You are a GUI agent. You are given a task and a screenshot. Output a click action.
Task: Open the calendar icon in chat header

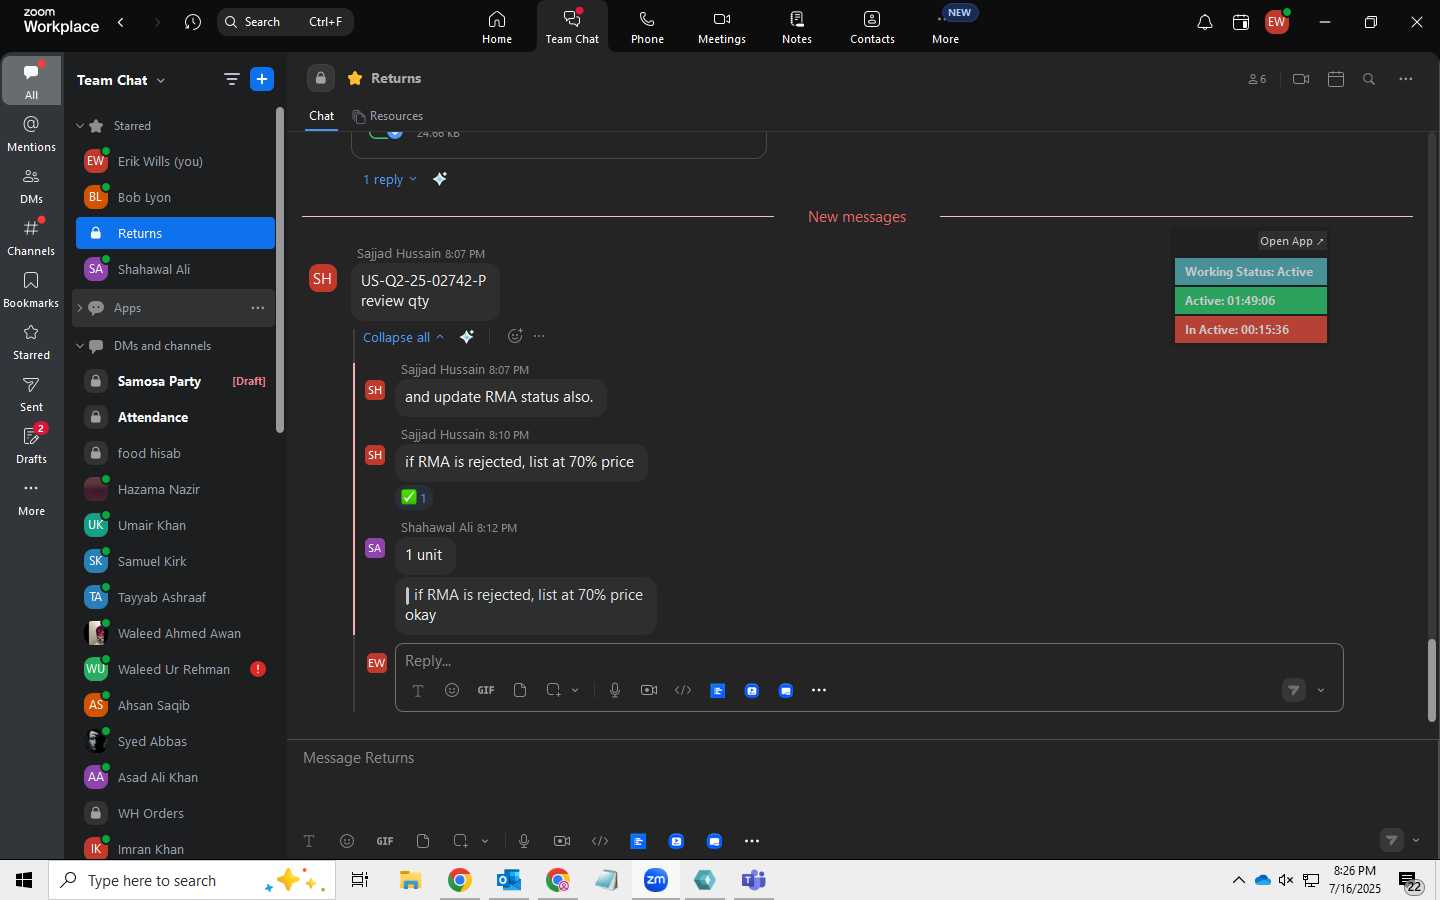pos(1336,79)
